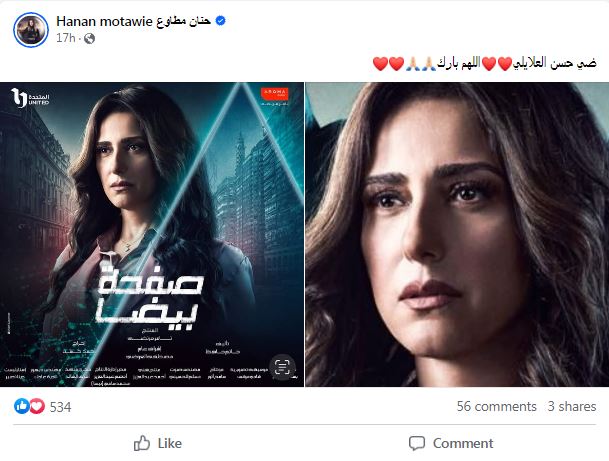The width and height of the screenshot is (609, 461).
Task: Click the globe public-audience icon
Action: [x=89, y=38]
